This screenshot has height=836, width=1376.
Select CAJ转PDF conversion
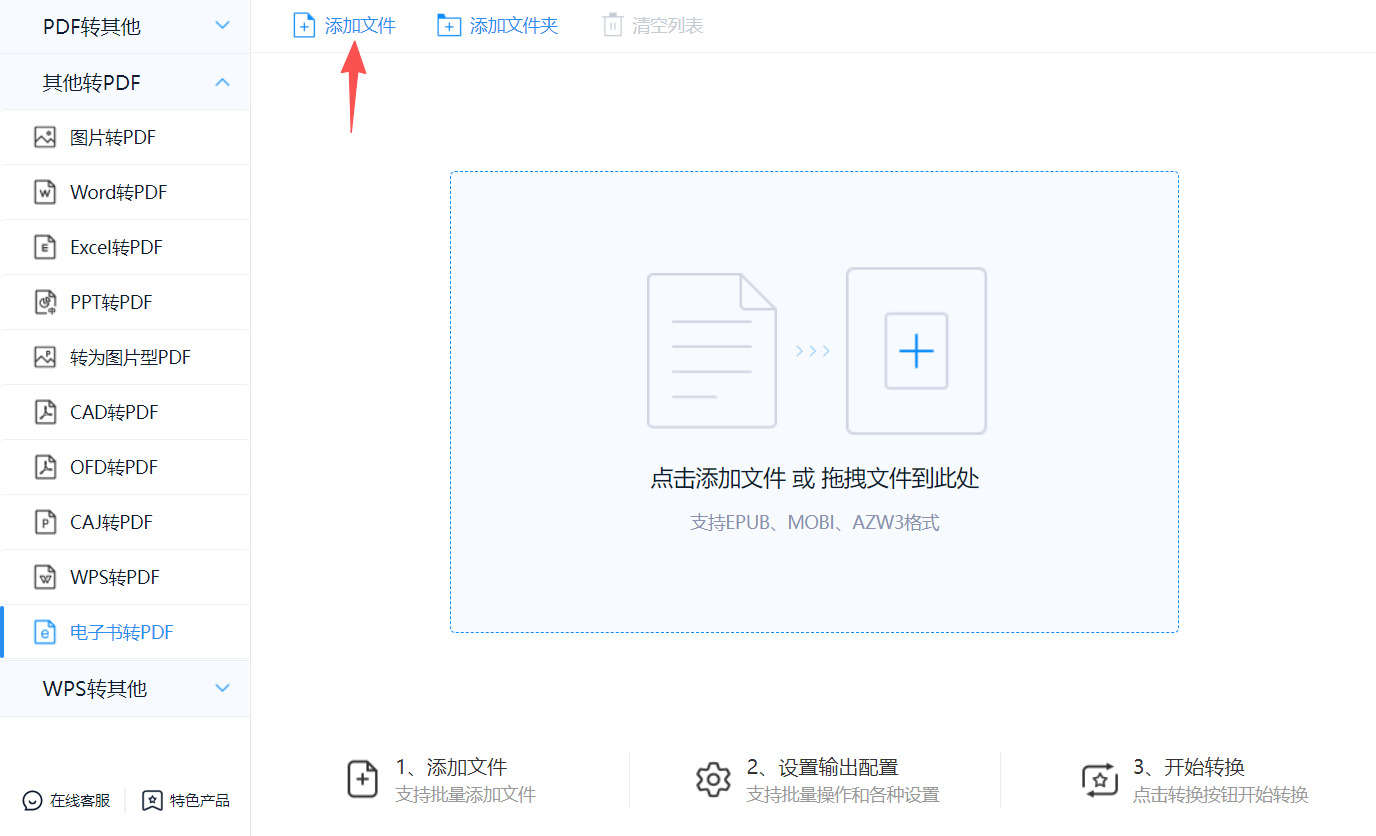tap(125, 523)
